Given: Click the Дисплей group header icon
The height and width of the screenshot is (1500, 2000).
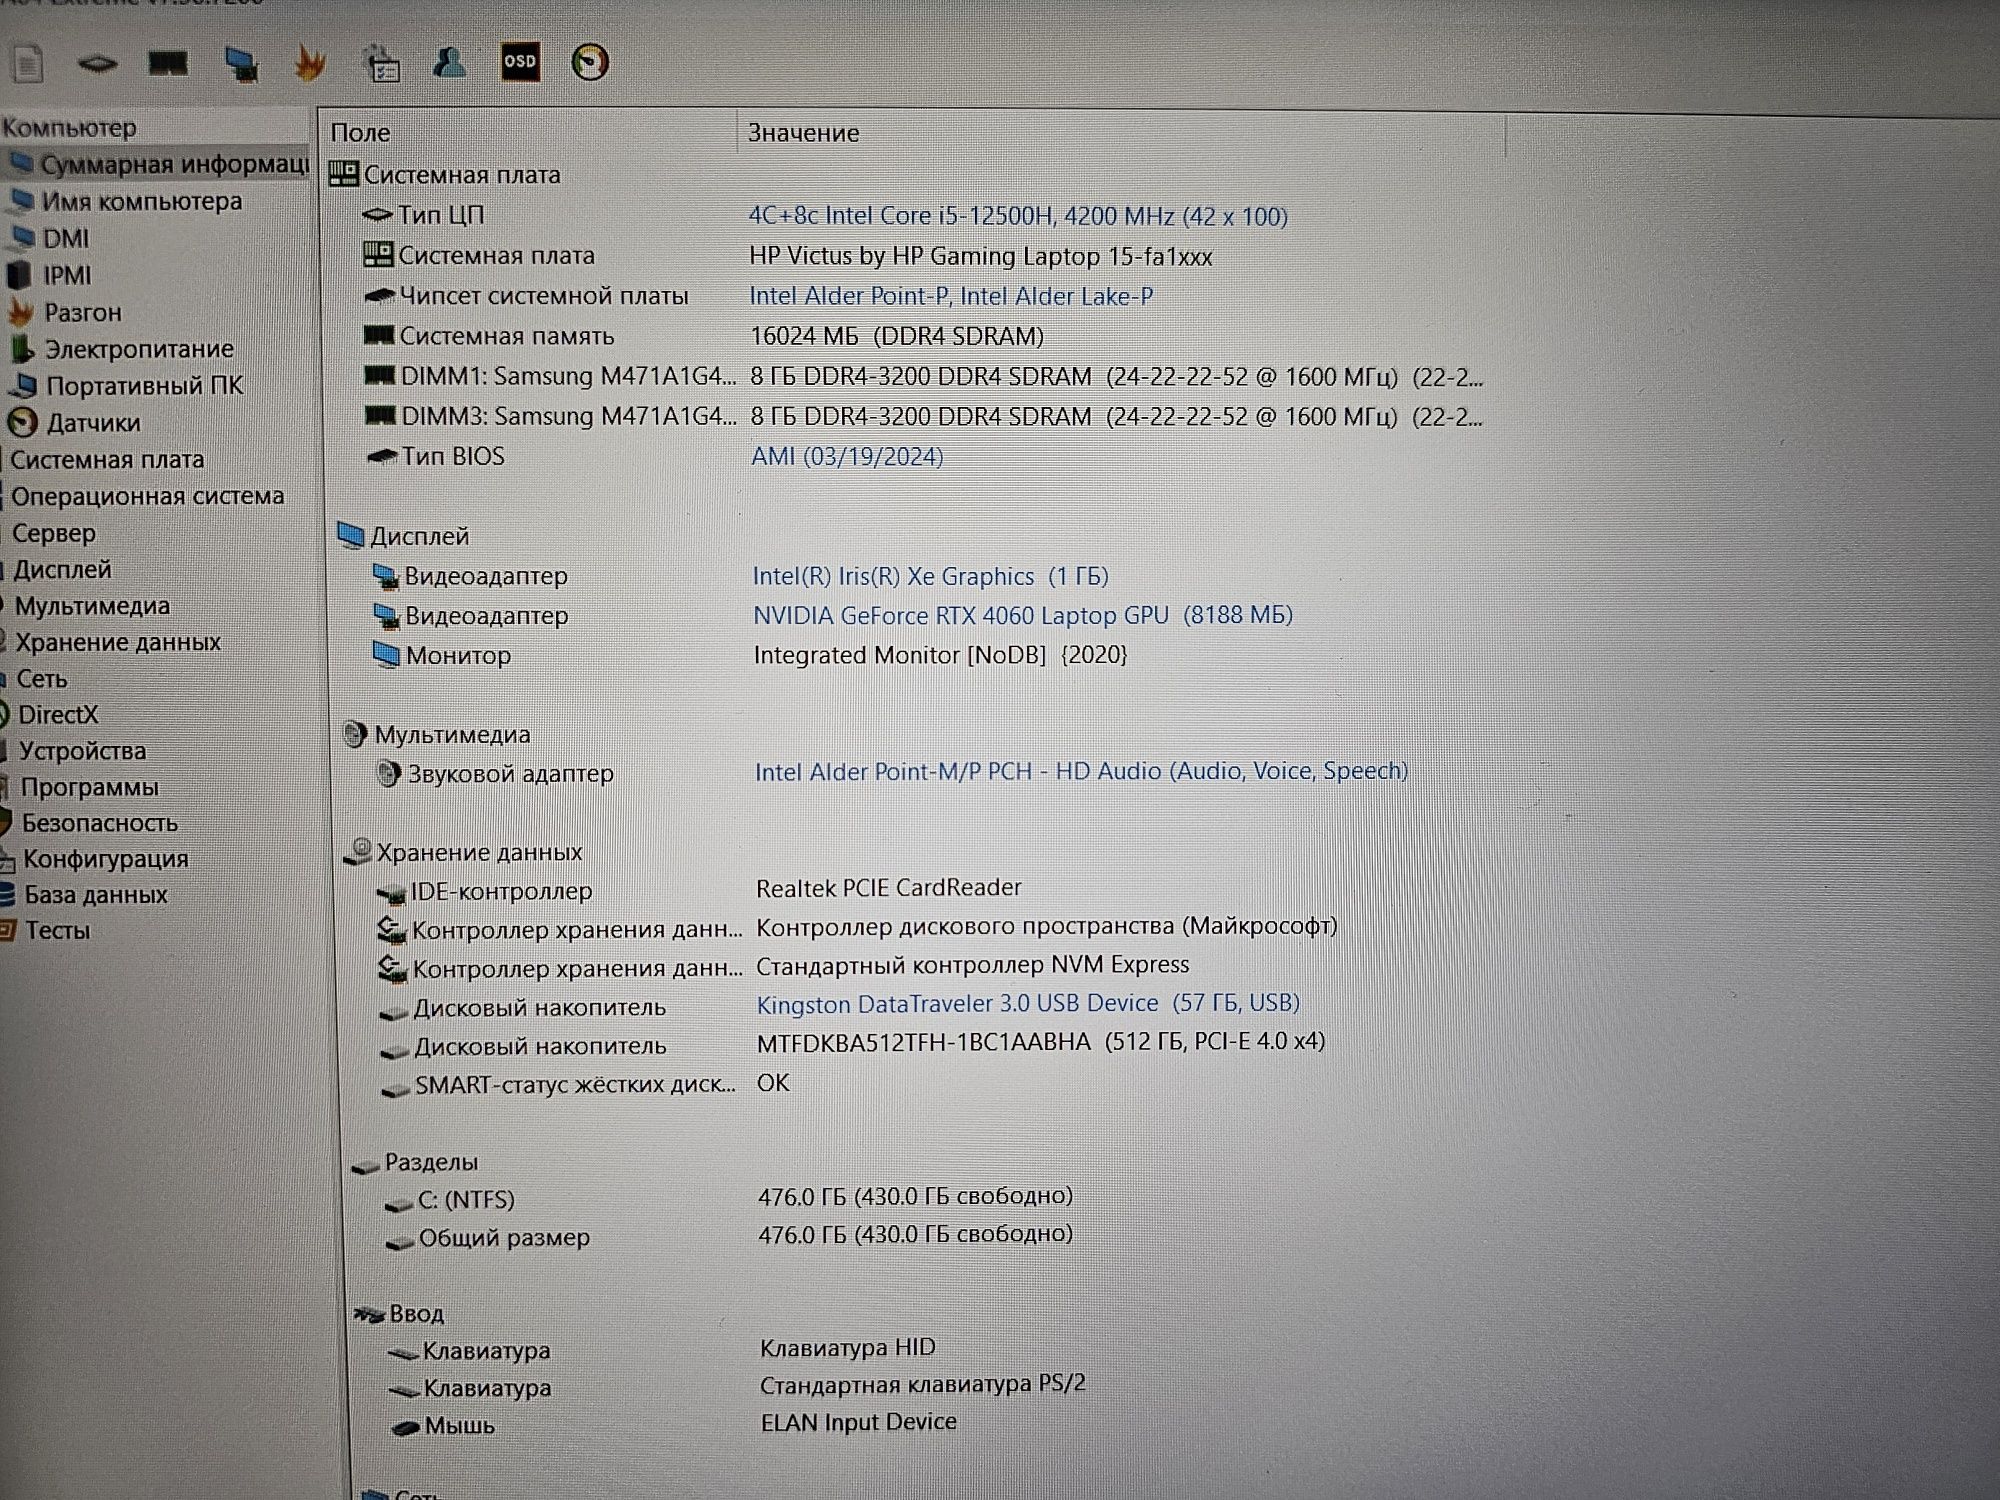Looking at the screenshot, I should pos(350,536).
